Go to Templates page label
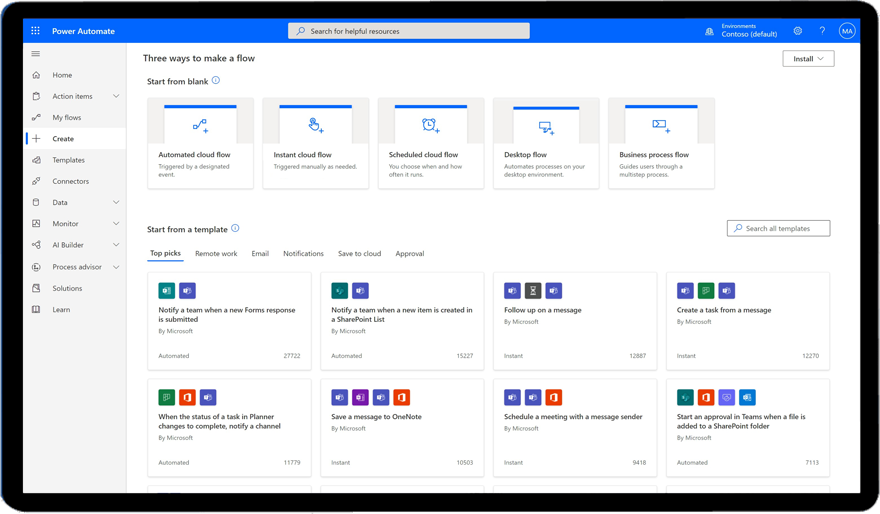Image resolution: width=880 pixels, height=514 pixels. (x=68, y=160)
